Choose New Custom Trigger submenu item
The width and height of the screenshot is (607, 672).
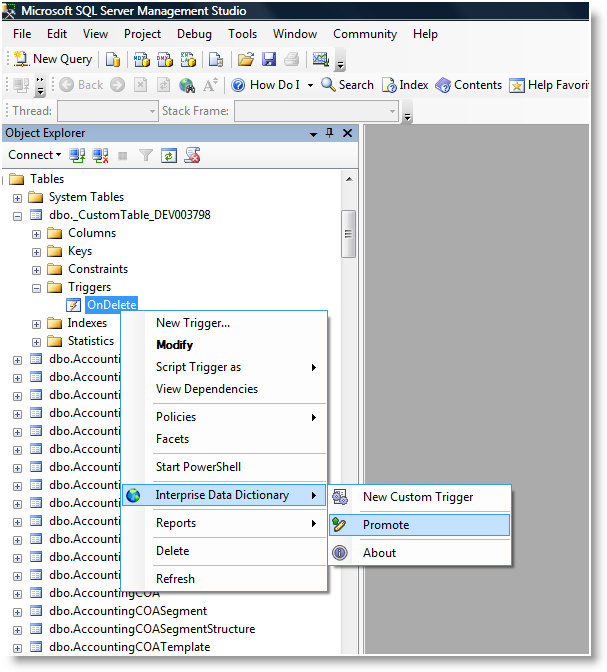420,497
